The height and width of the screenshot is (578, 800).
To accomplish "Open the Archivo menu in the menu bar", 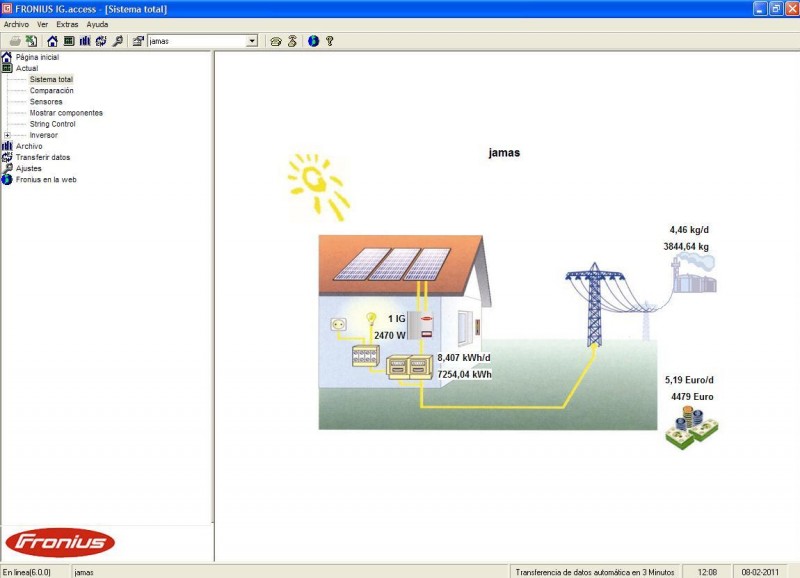I will pyautogui.click(x=16, y=24).
